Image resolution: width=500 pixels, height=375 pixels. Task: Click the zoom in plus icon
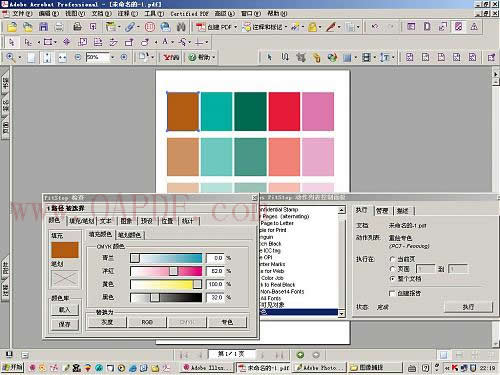[124, 57]
